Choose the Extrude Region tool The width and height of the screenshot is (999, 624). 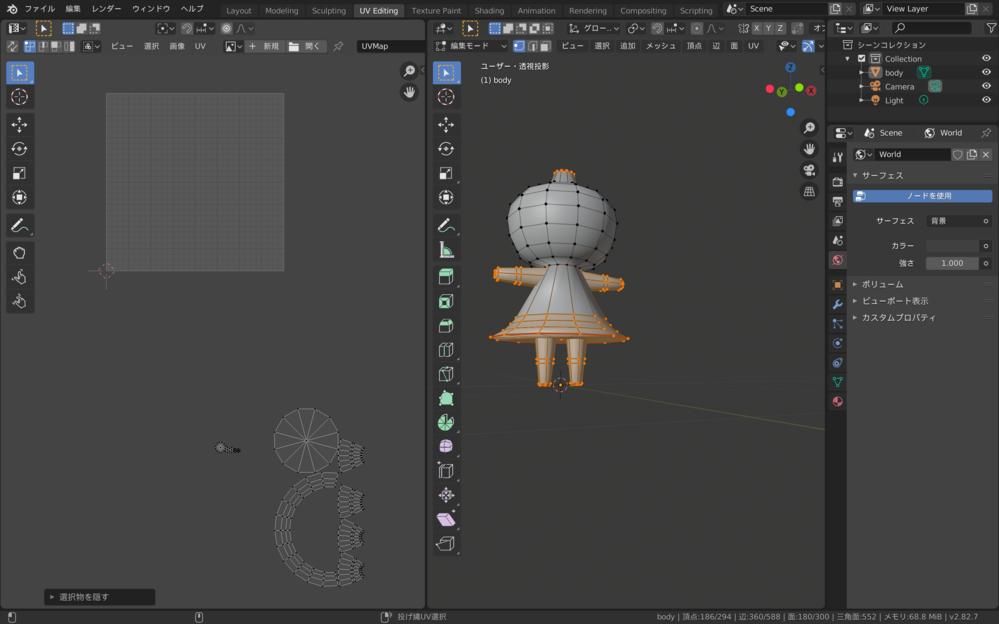pos(446,277)
